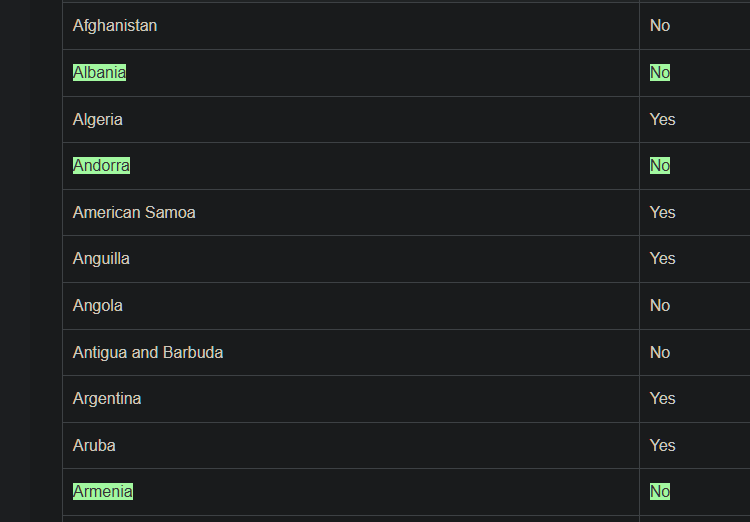Screen dimensions: 750x522
Task: Select the highlighted Andorra entry
Action: pyautogui.click(x=101, y=166)
